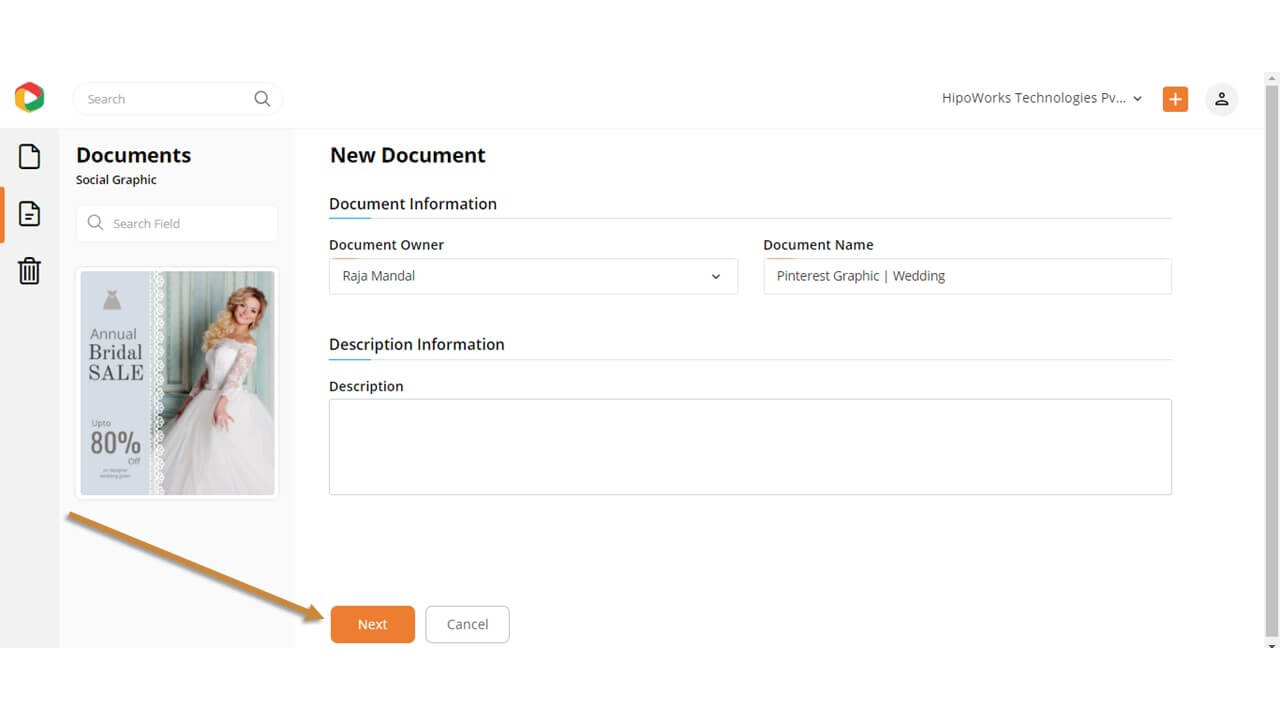Image resolution: width=1280 pixels, height=720 pixels.
Task: Open the trash bin in sidebar
Action: pyautogui.click(x=30, y=270)
